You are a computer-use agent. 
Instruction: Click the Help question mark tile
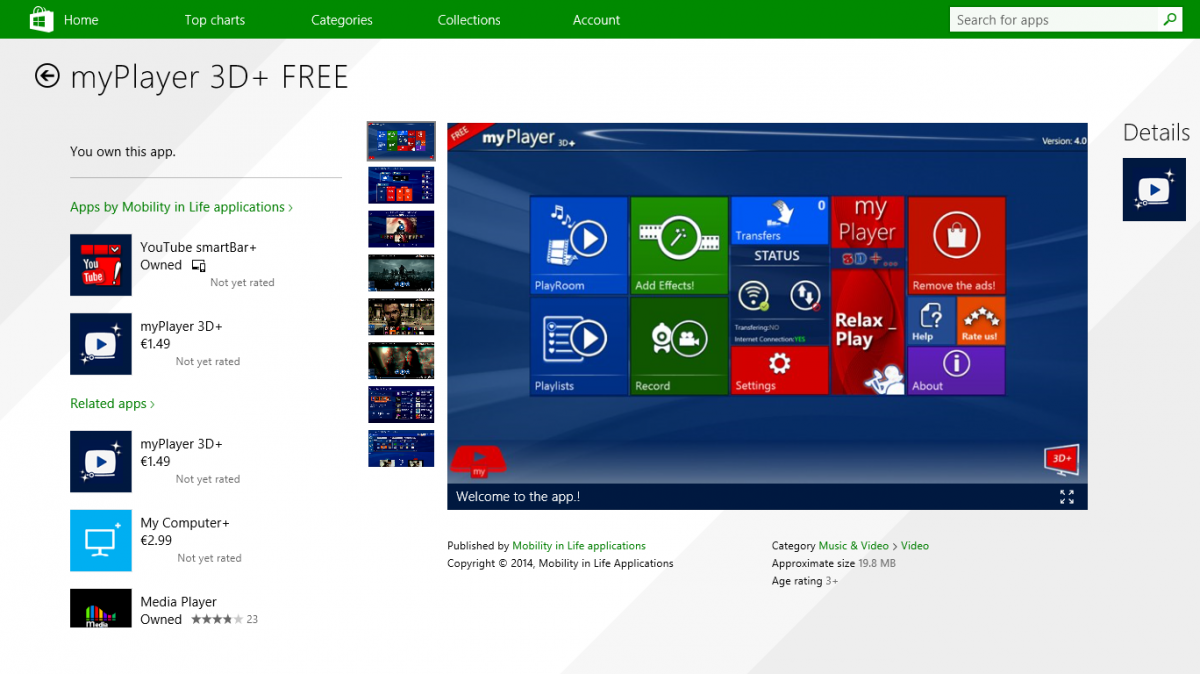[932, 321]
